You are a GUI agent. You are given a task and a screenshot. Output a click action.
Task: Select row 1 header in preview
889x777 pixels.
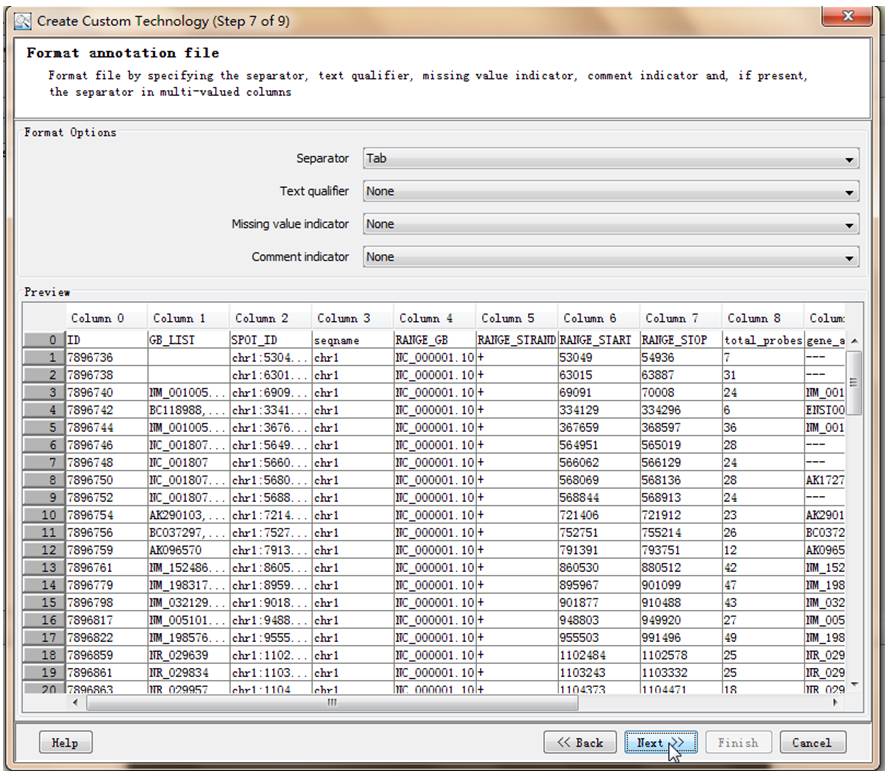click(45, 357)
